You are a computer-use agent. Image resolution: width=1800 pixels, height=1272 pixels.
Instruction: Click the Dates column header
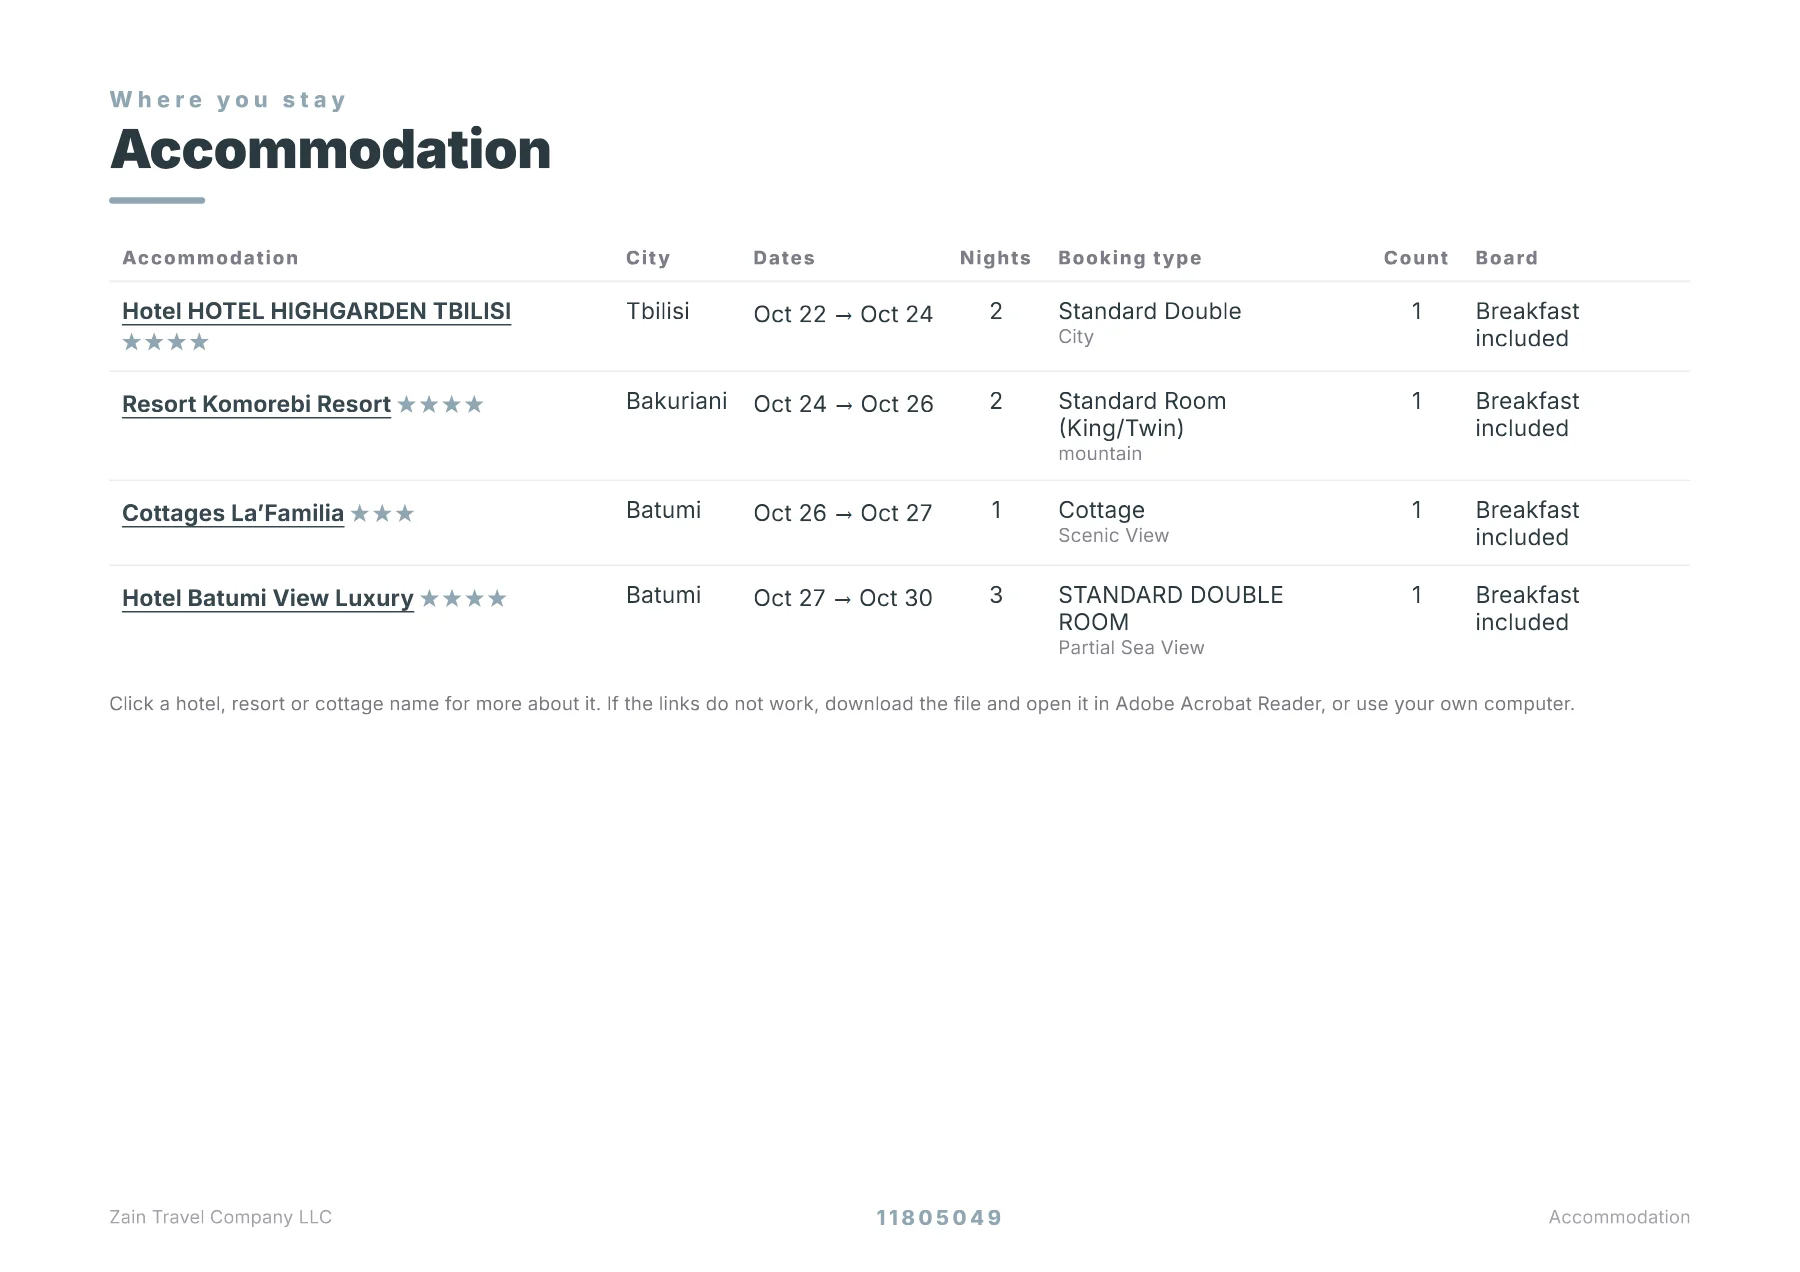(x=784, y=258)
